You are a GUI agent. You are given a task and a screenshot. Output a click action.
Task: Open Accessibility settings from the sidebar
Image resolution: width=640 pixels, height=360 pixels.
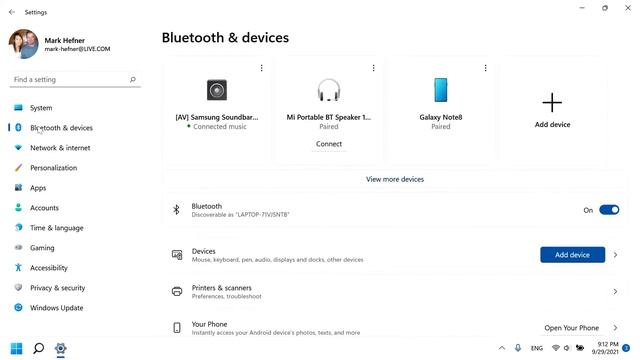49,268
